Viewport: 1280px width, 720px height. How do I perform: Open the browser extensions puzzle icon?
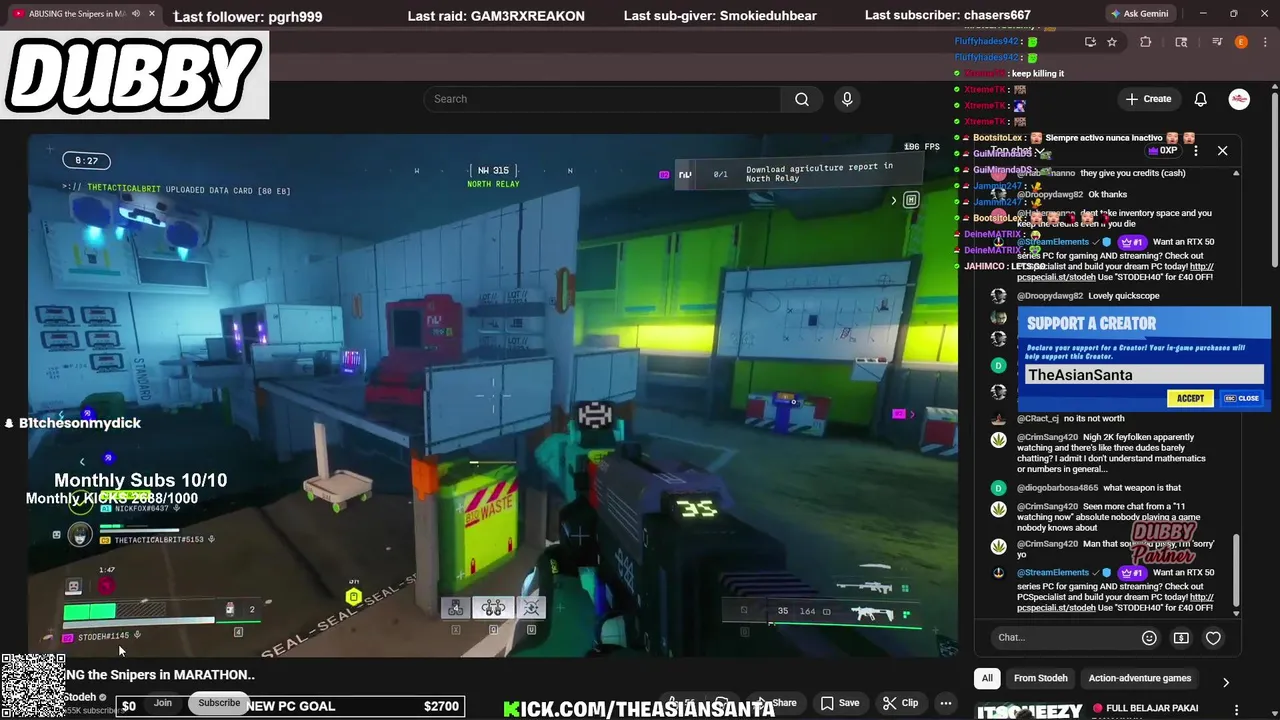pos(1146,42)
